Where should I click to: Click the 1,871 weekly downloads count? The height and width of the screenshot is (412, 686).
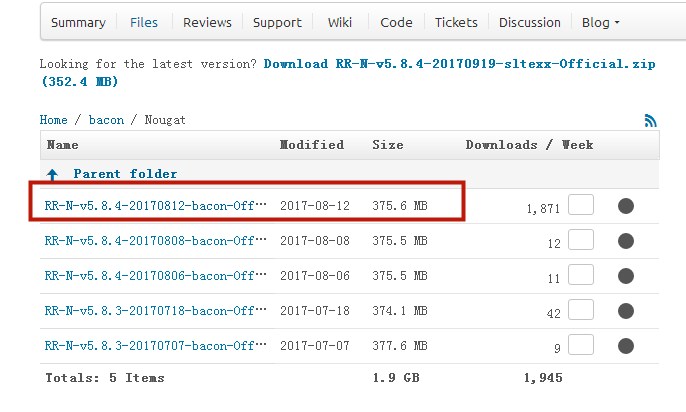point(543,209)
